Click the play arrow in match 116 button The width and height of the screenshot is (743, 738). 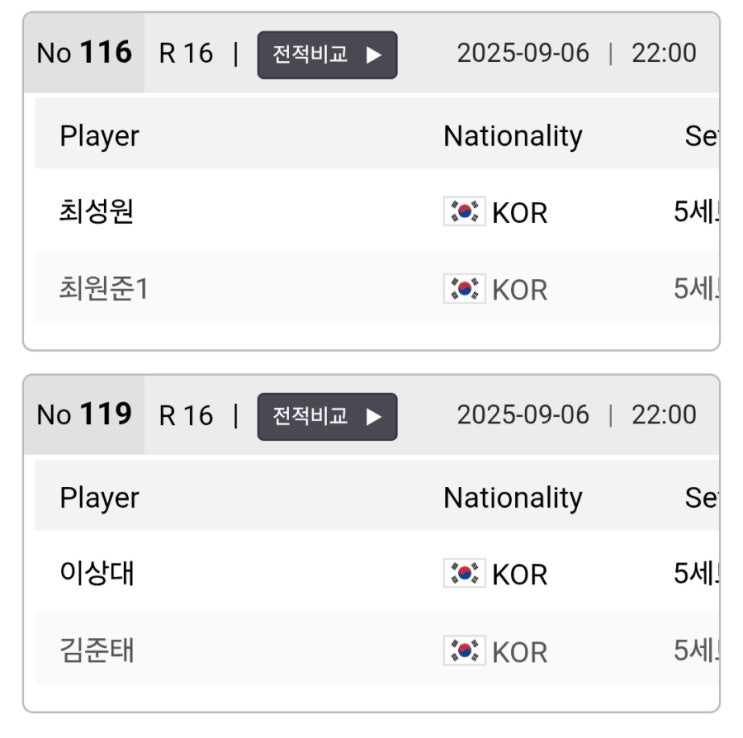pyautogui.click(x=373, y=55)
